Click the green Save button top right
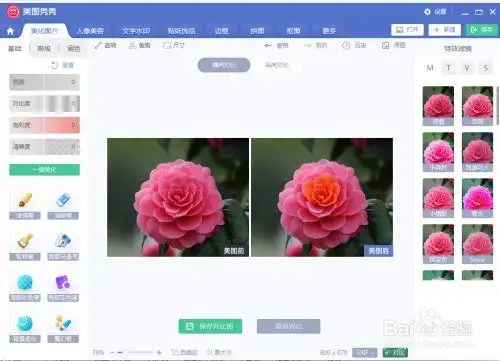The image size is (500, 361). tap(482, 30)
